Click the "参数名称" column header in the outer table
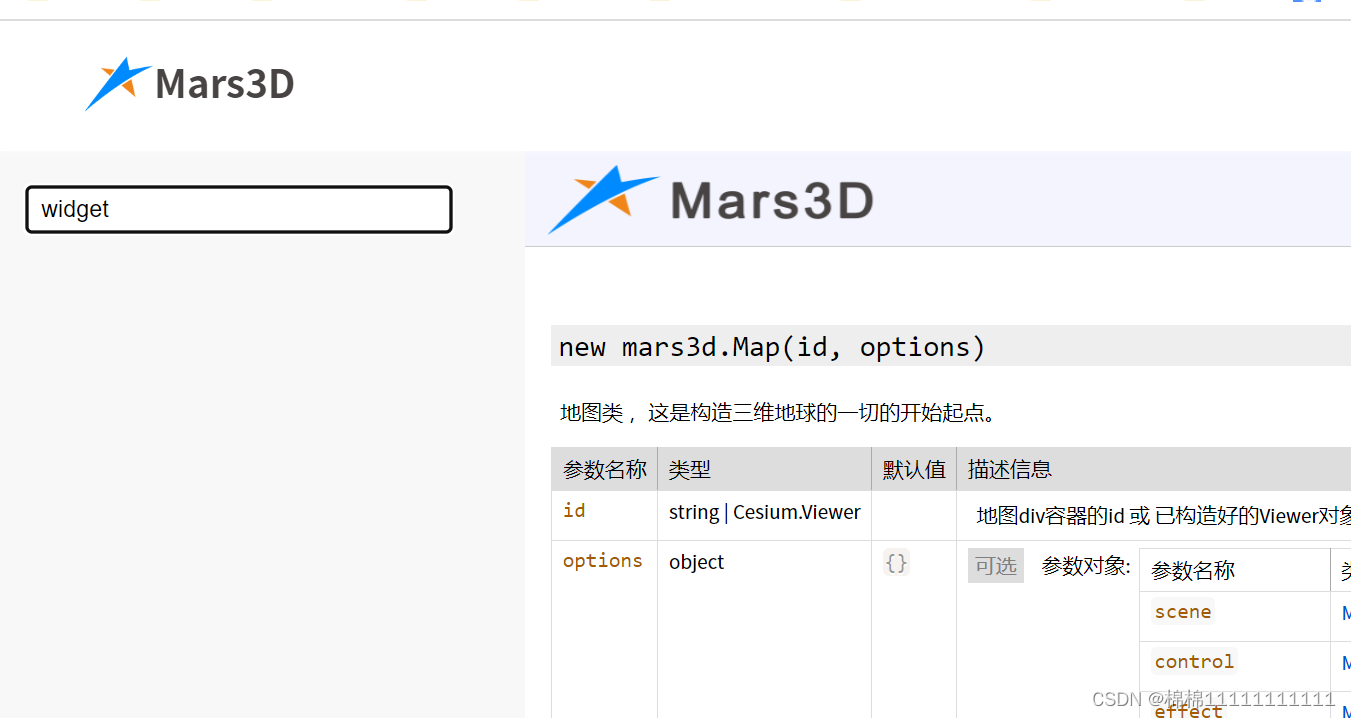The height and width of the screenshot is (718, 1351). click(x=604, y=469)
